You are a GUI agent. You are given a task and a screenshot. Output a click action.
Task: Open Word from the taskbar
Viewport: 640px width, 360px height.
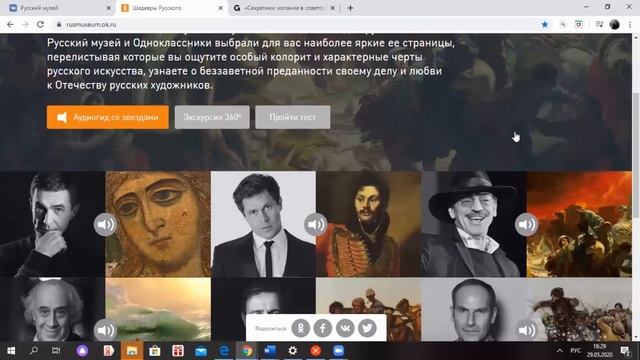(x=270, y=351)
